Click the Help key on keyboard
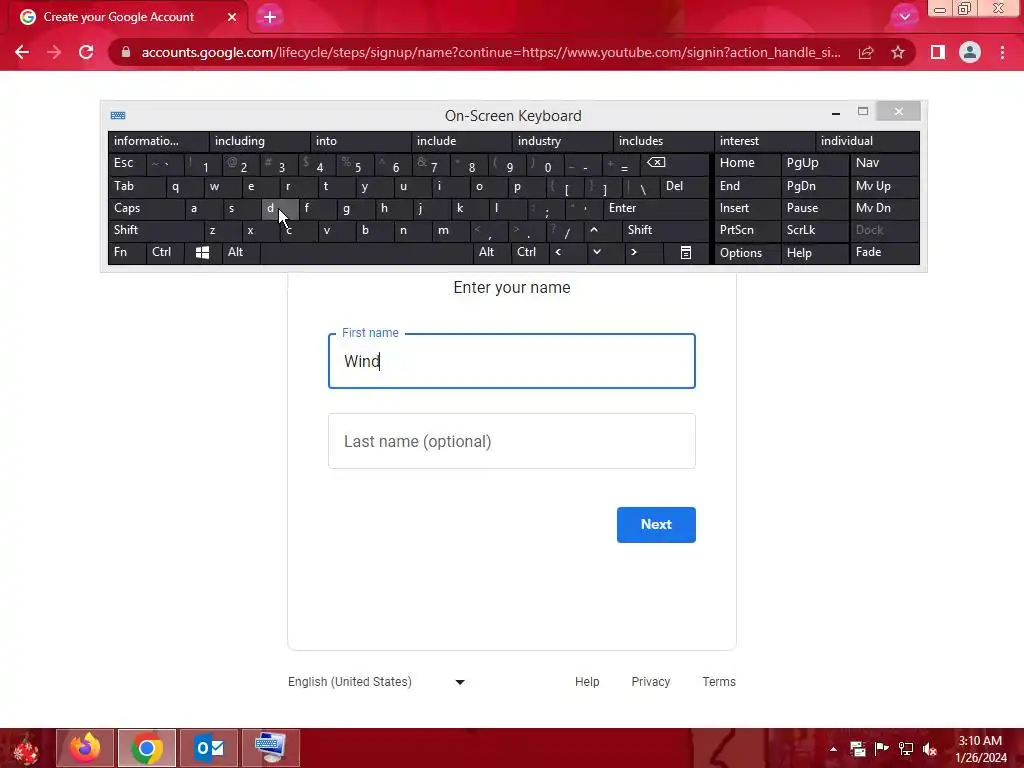The height and width of the screenshot is (768, 1024). coord(814,252)
